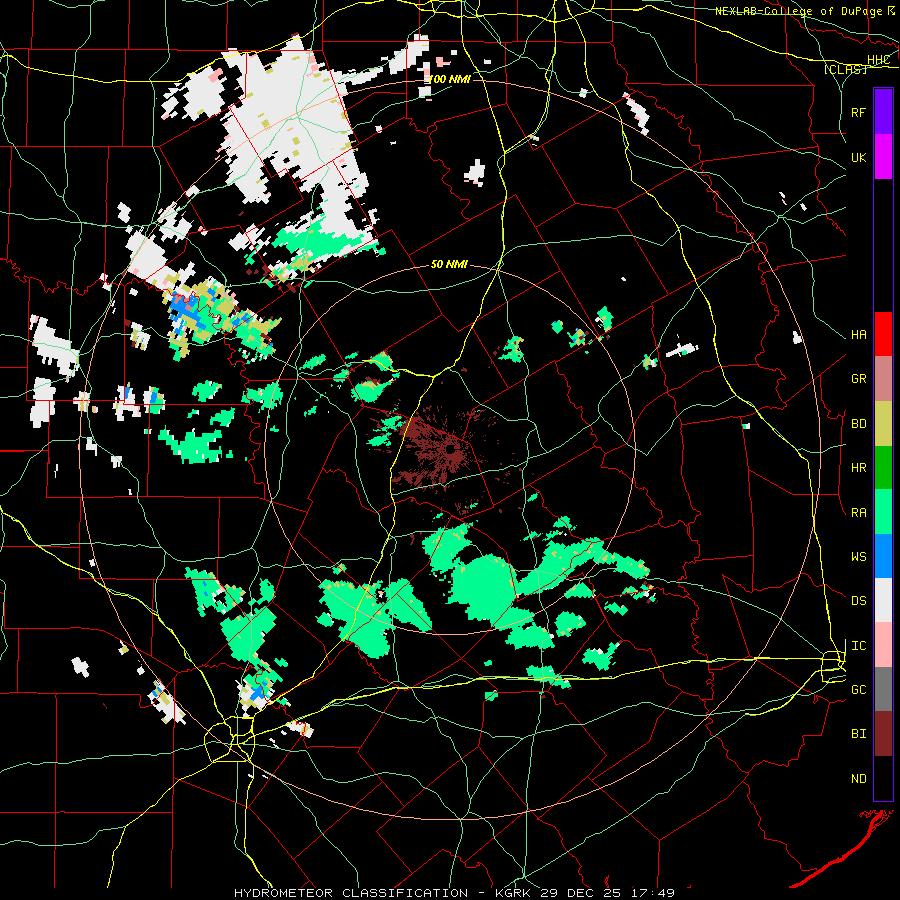
Task: Click the RA legend label
Action: point(858,513)
